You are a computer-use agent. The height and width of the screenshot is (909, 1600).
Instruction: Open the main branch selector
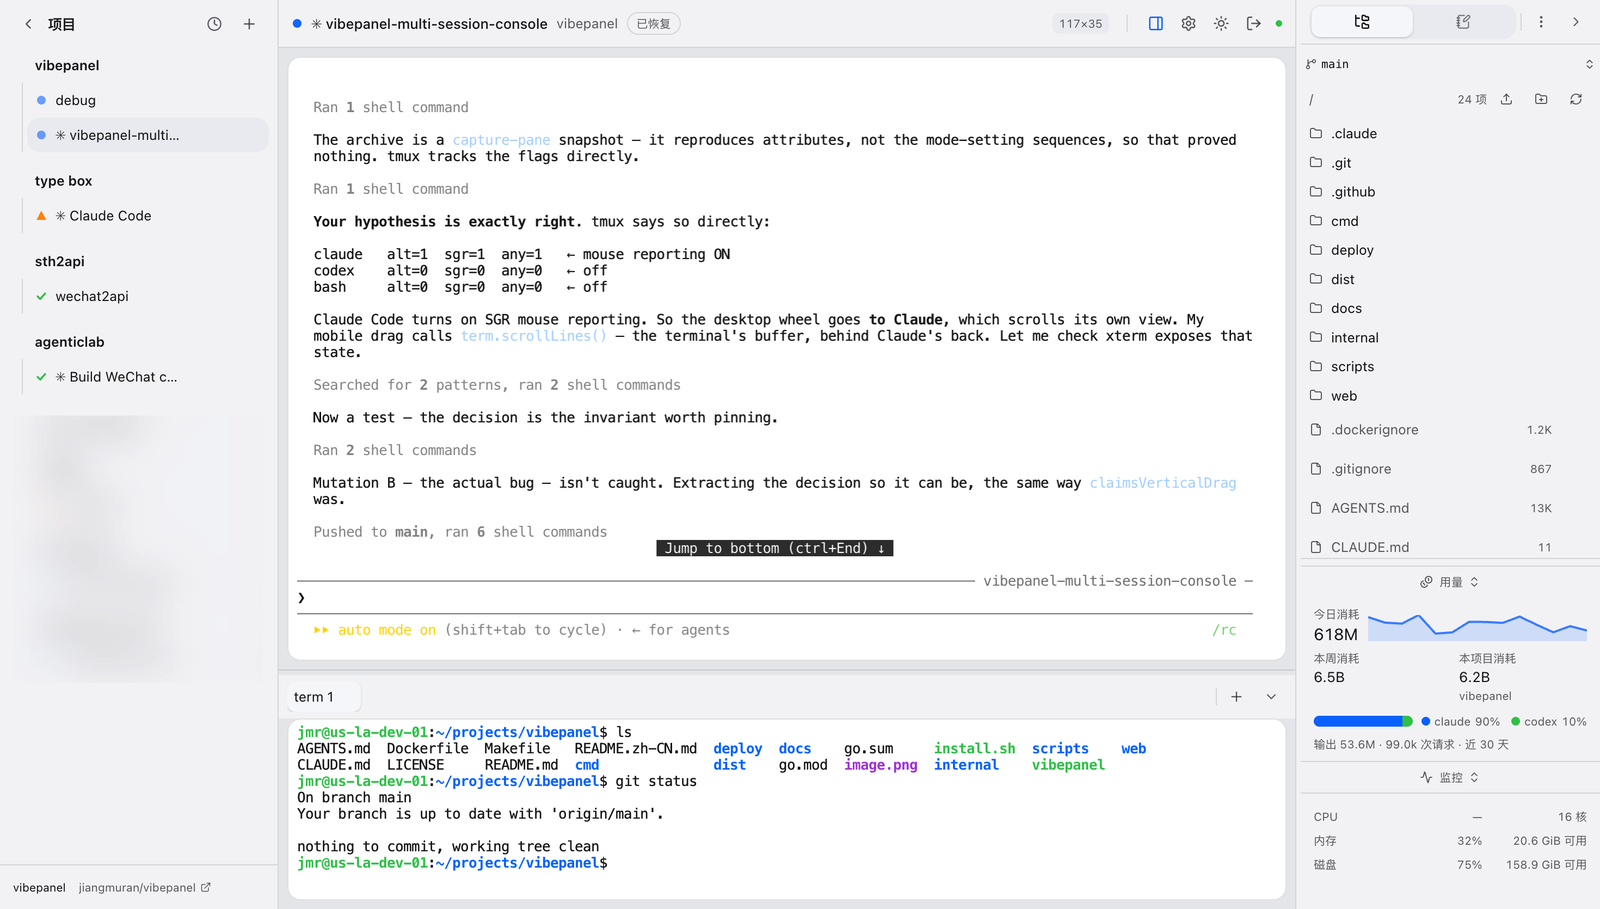(1449, 64)
